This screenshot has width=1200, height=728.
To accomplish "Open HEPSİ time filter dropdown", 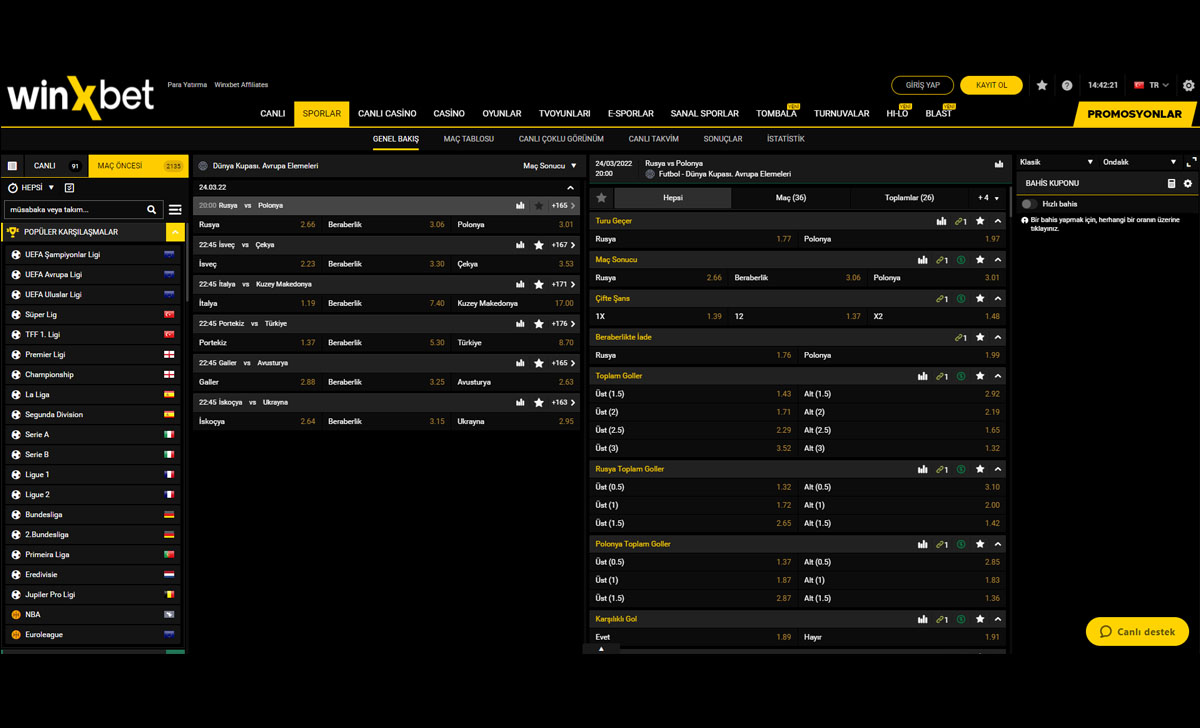I will click(31, 188).
